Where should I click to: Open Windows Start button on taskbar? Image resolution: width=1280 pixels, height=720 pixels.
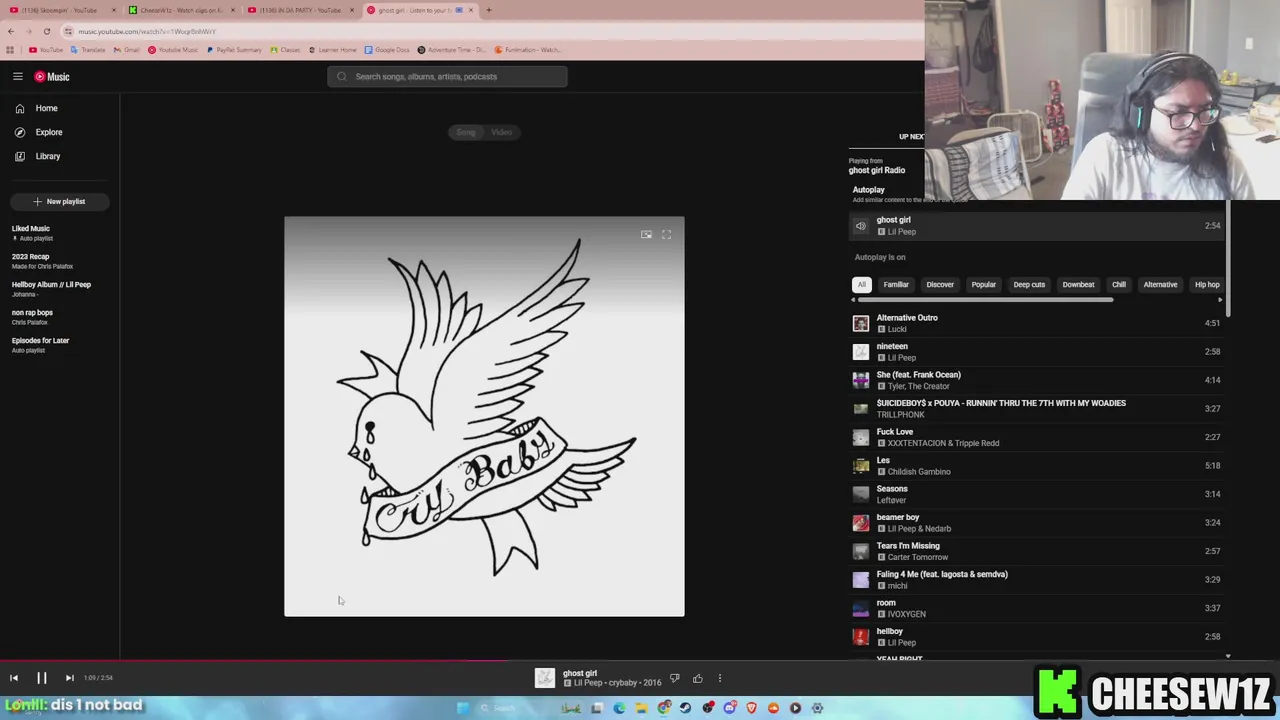pos(462,708)
